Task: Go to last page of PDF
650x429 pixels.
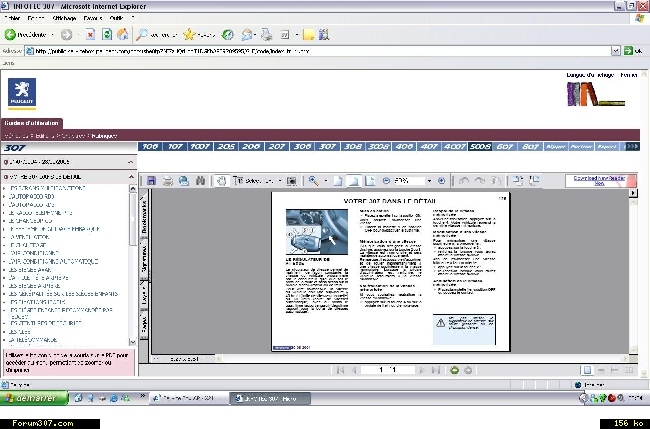Action: click(x=435, y=370)
